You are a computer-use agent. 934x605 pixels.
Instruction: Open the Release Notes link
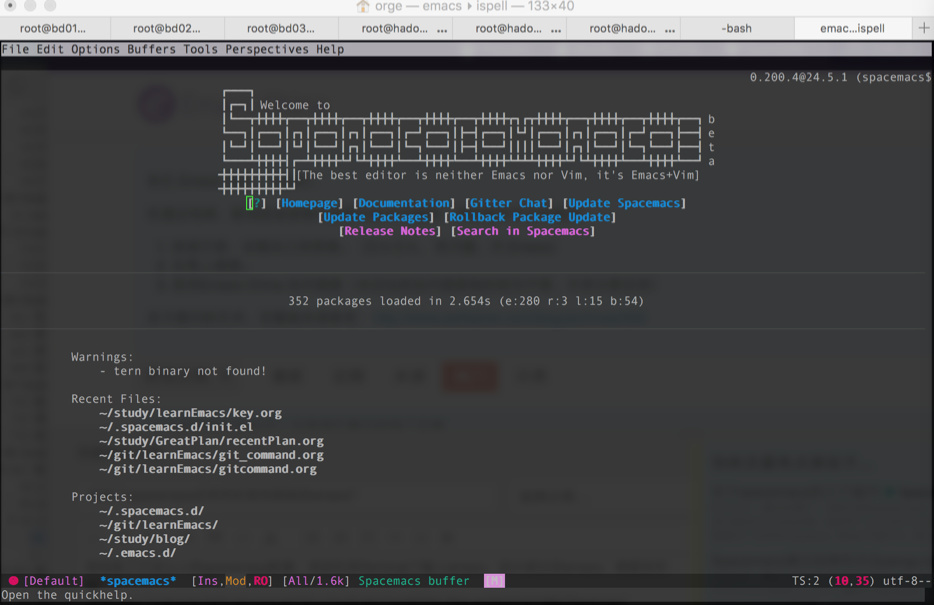click(390, 231)
